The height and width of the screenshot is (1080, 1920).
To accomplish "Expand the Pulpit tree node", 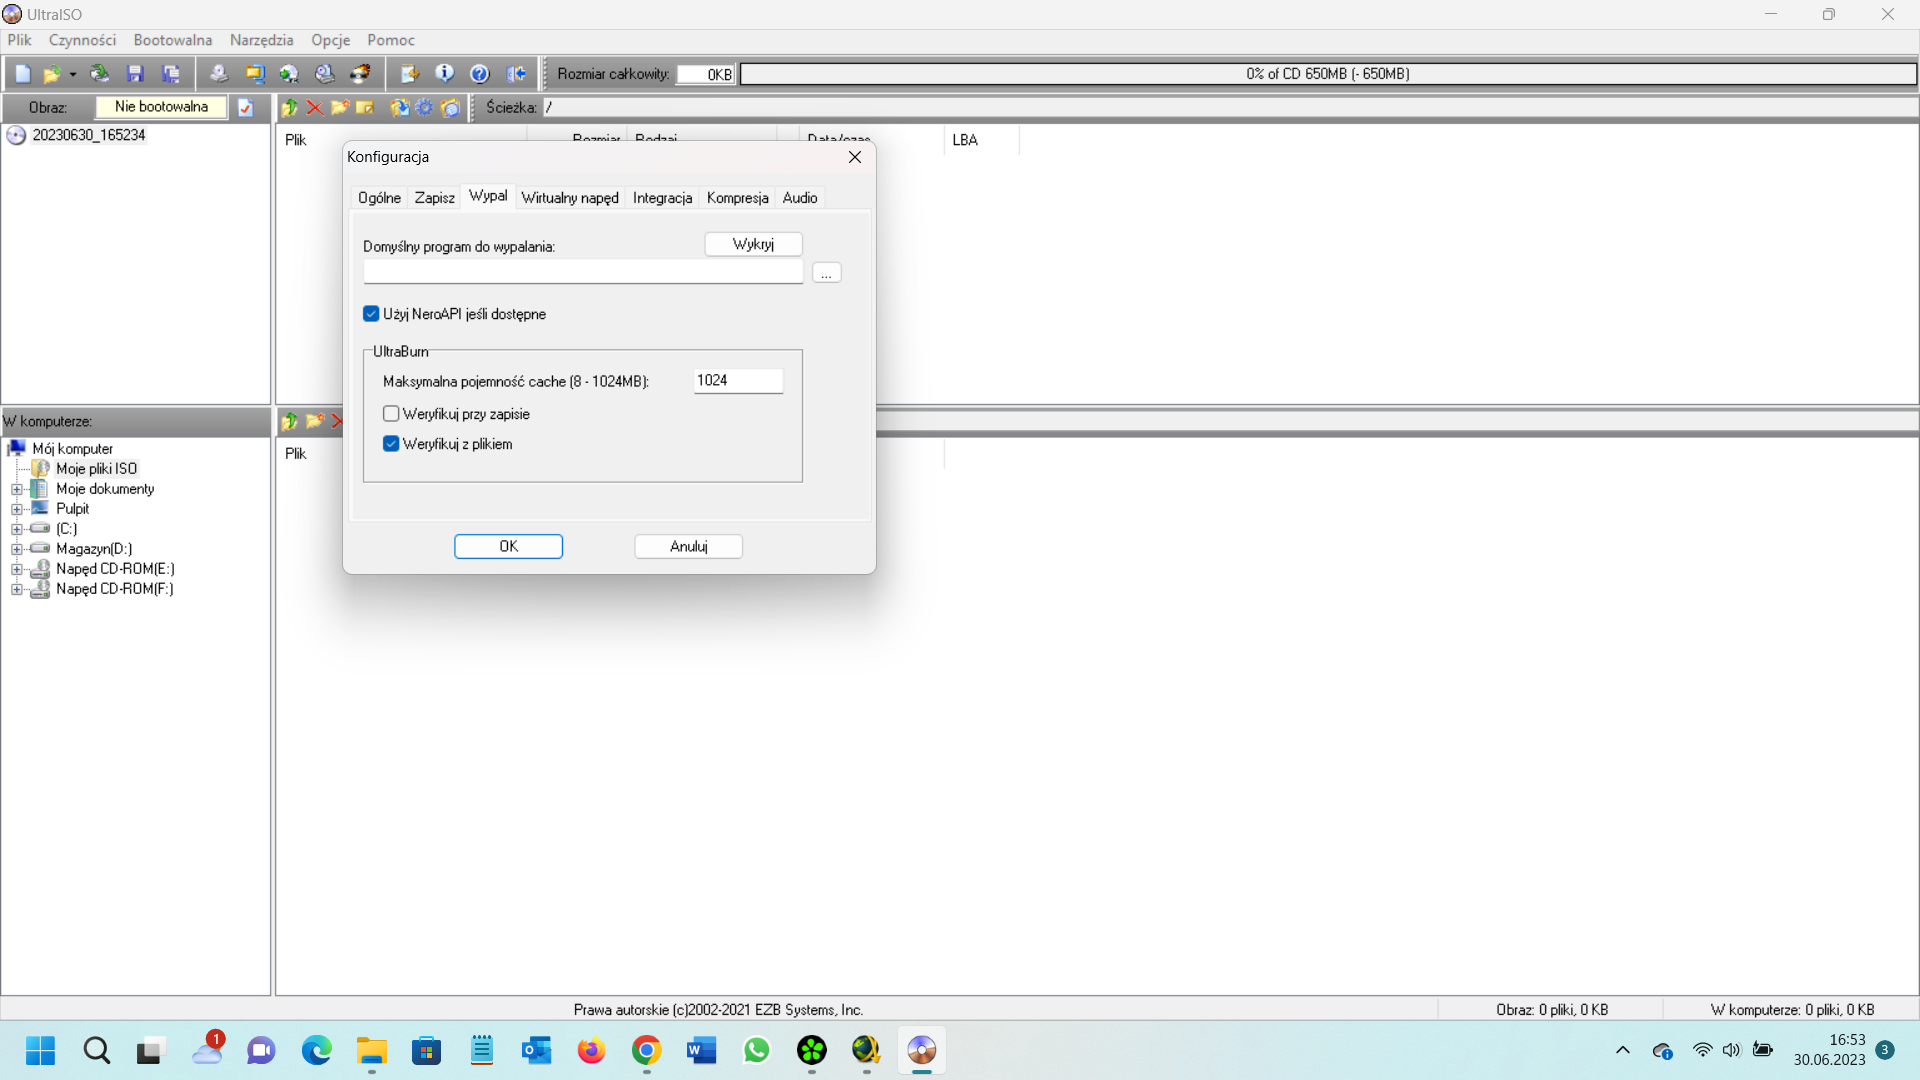I will point(16,510).
